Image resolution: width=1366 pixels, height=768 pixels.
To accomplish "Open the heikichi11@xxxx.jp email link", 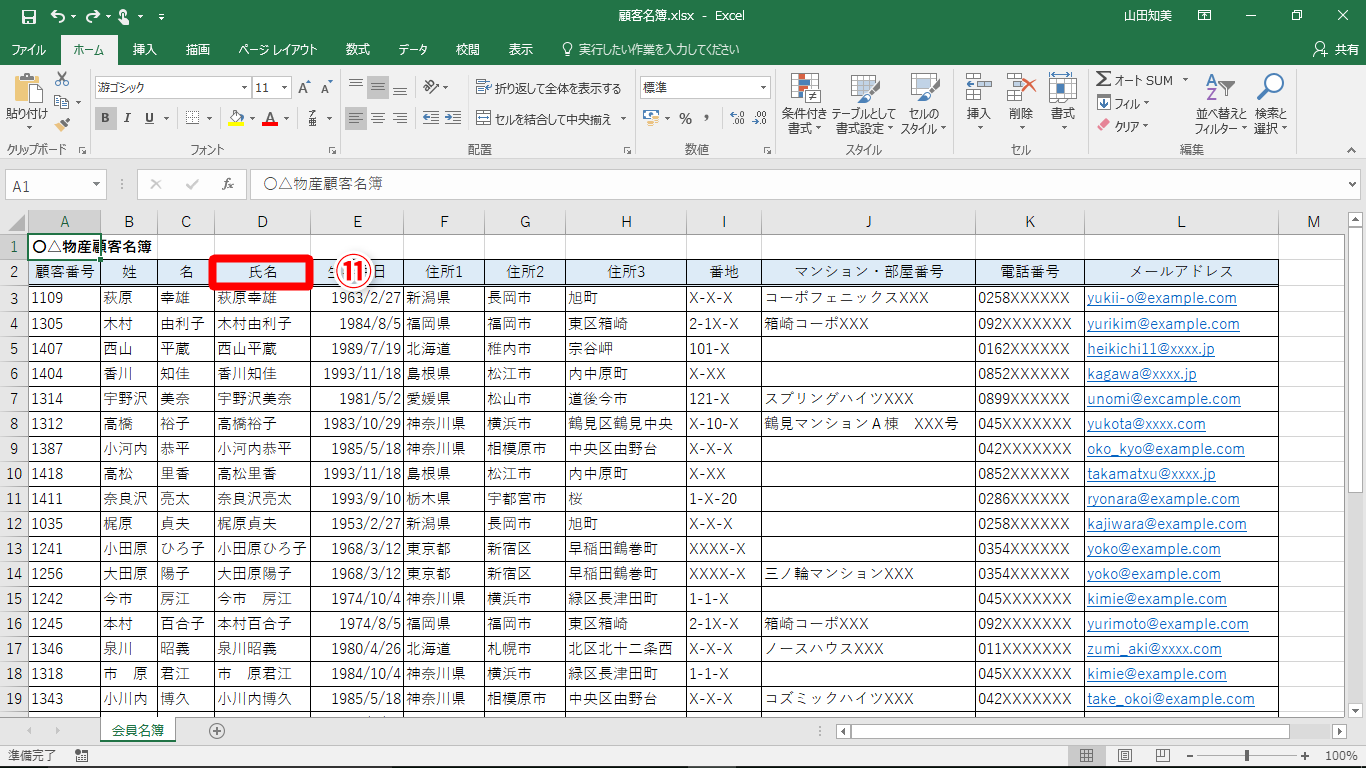I will click(1151, 349).
